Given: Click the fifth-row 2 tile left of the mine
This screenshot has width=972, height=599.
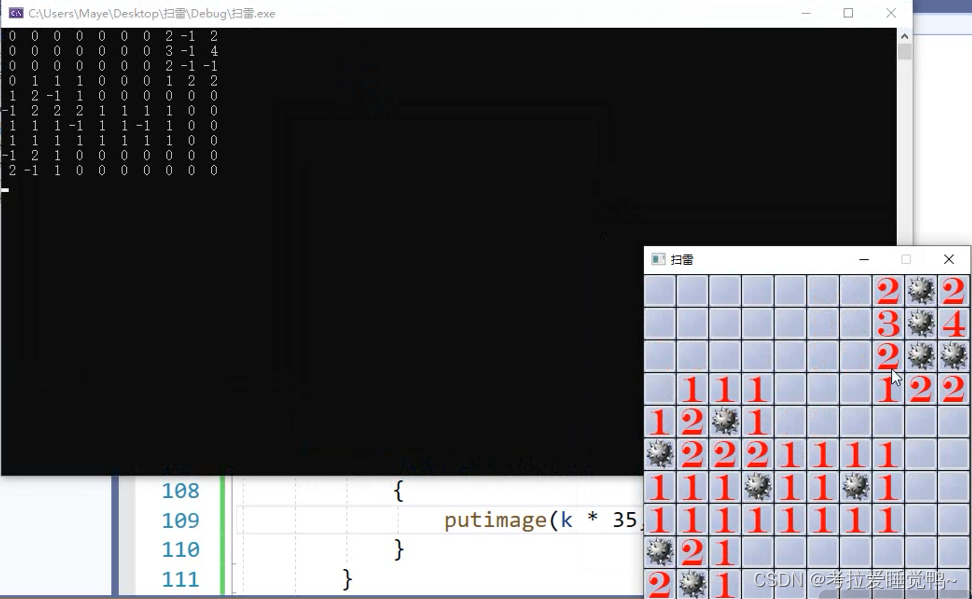Looking at the screenshot, I should 692,422.
